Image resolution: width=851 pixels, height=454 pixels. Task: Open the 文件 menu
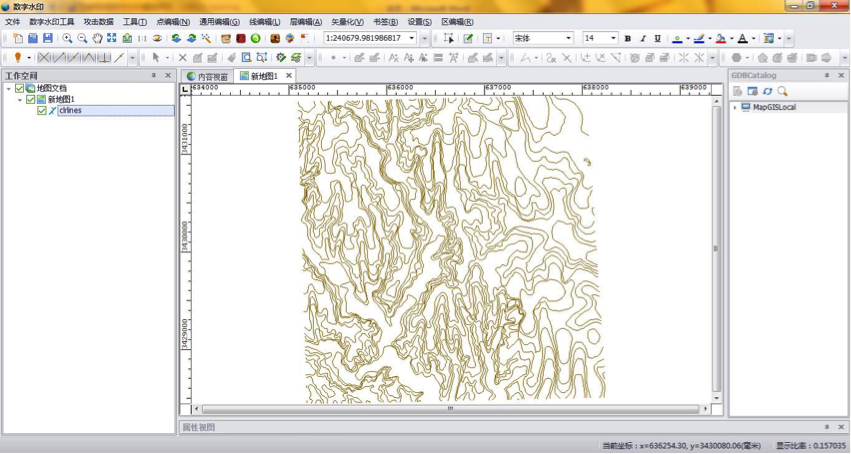click(12, 22)
